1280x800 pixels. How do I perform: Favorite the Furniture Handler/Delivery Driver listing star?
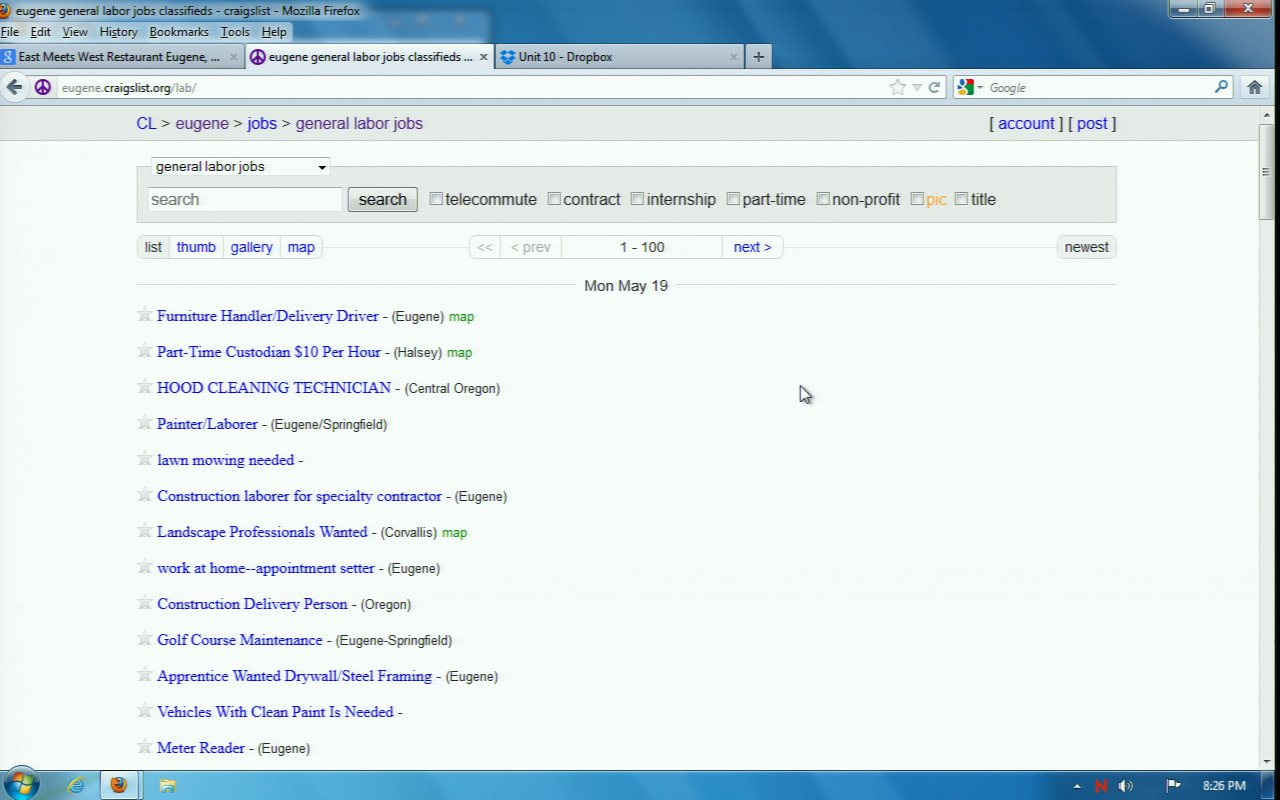click(145, 315)
